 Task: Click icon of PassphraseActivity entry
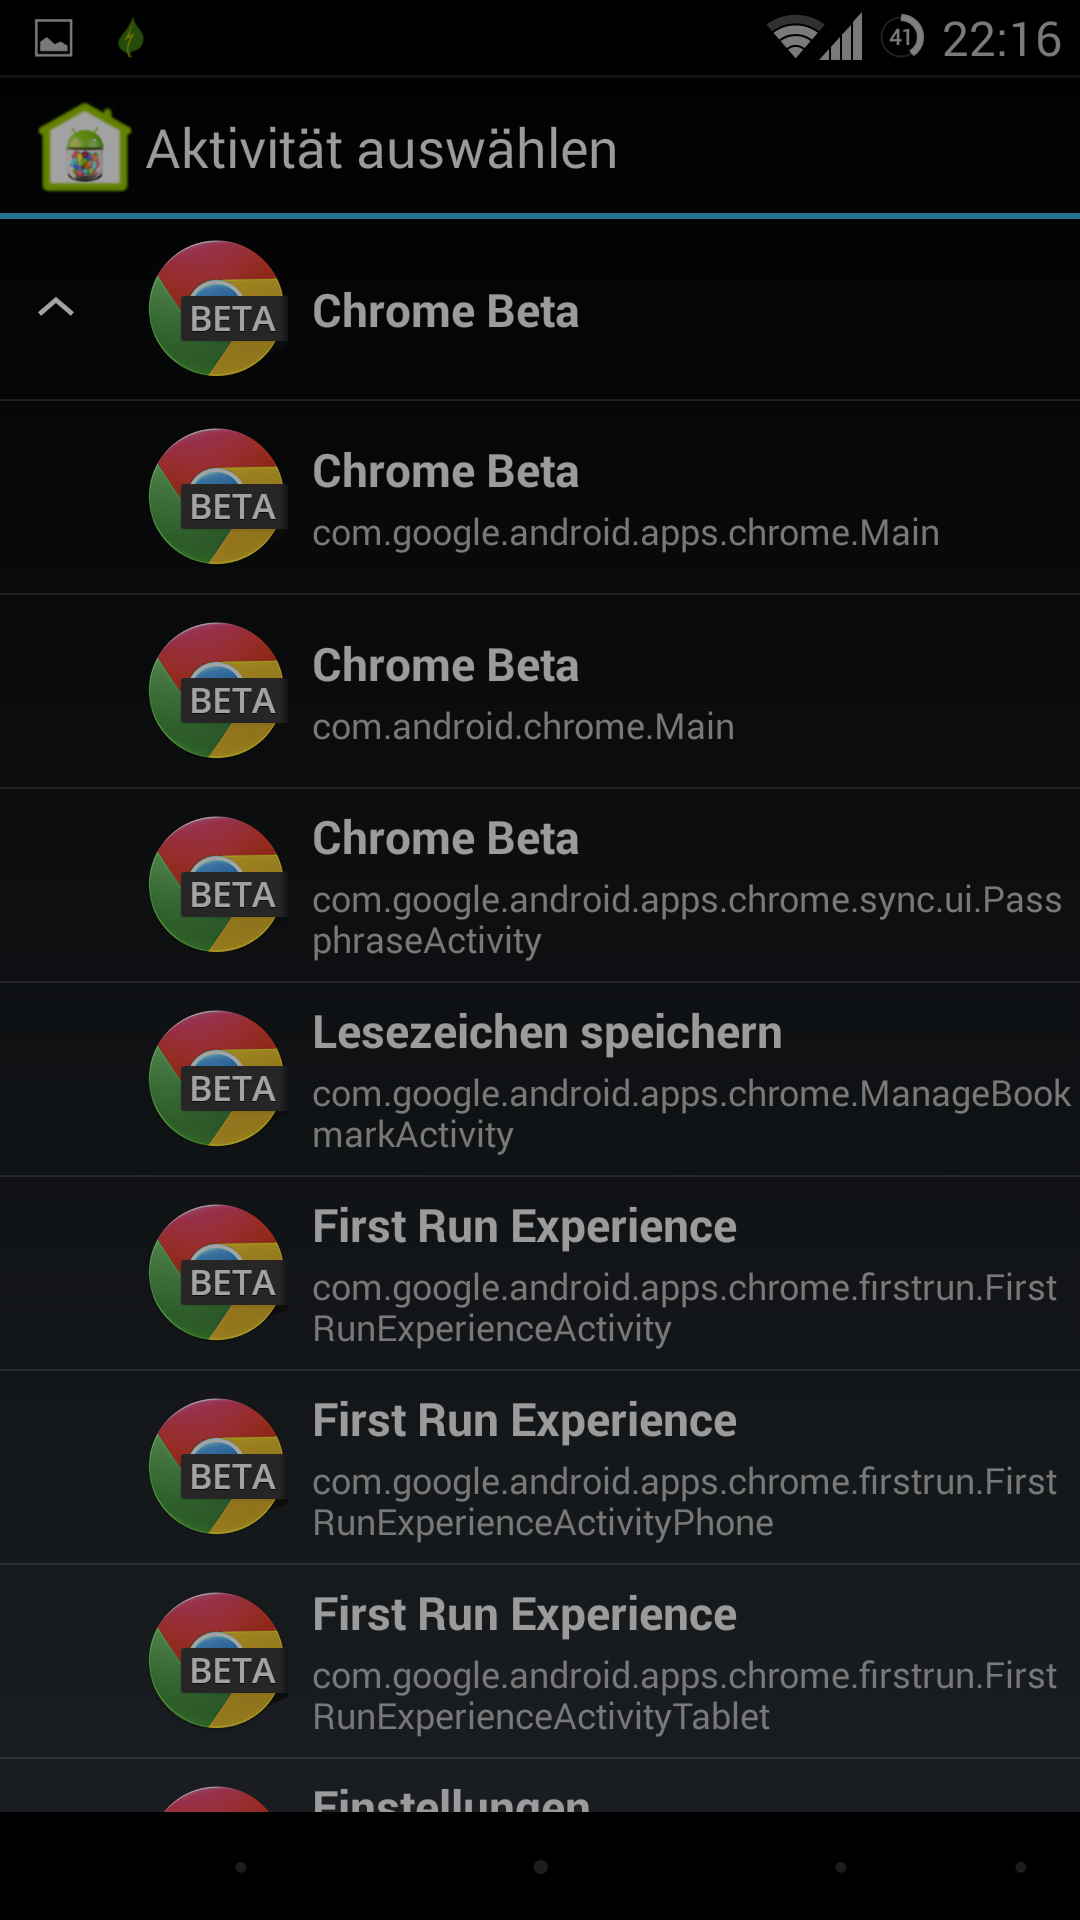pyautogui.click(x=218, y=885)
